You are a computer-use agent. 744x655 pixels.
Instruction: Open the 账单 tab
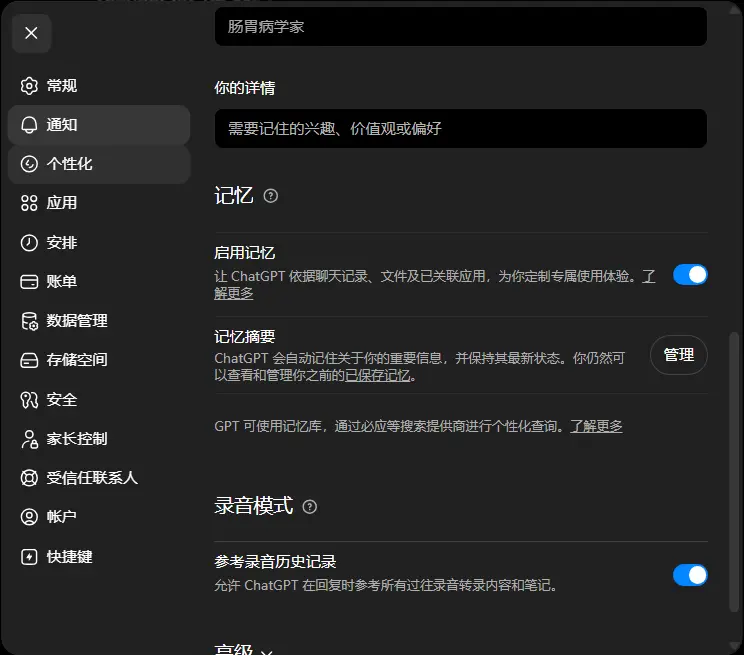[99, 281]
